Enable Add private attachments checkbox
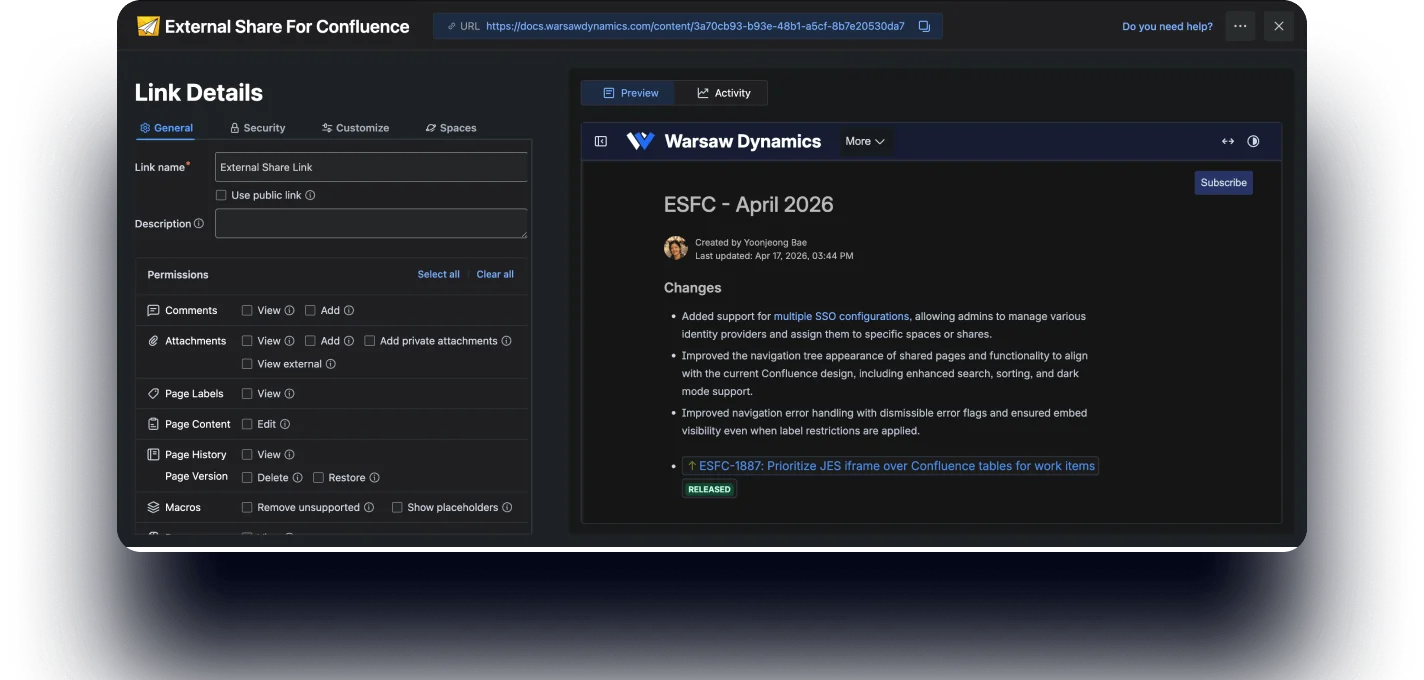 point(370,341)
